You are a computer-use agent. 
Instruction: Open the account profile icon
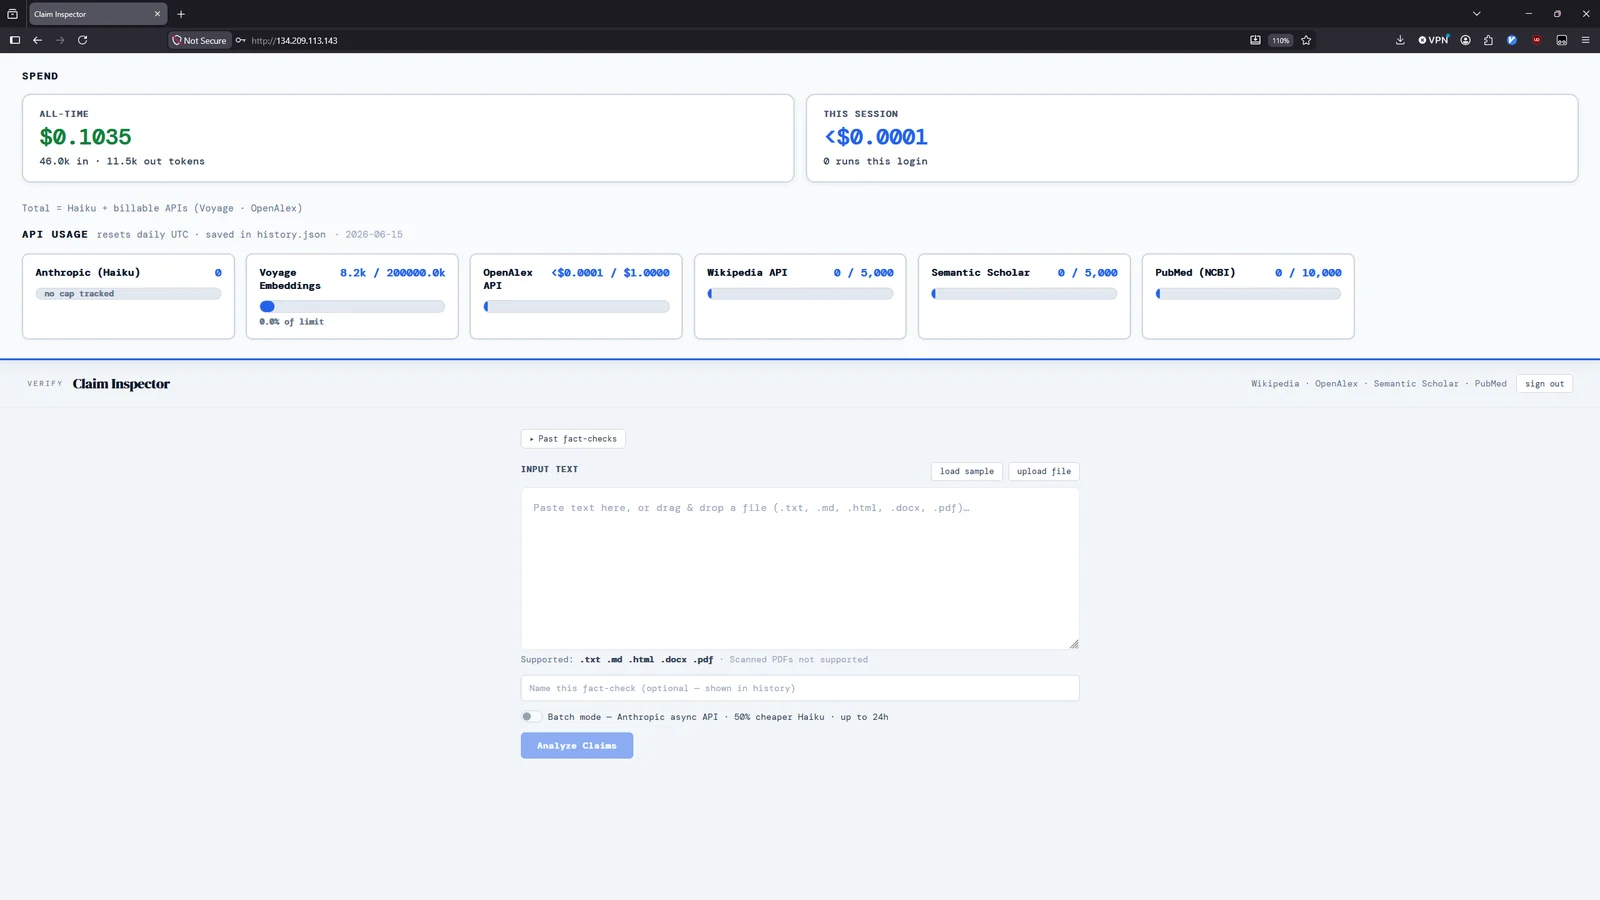coord(1465,40)
